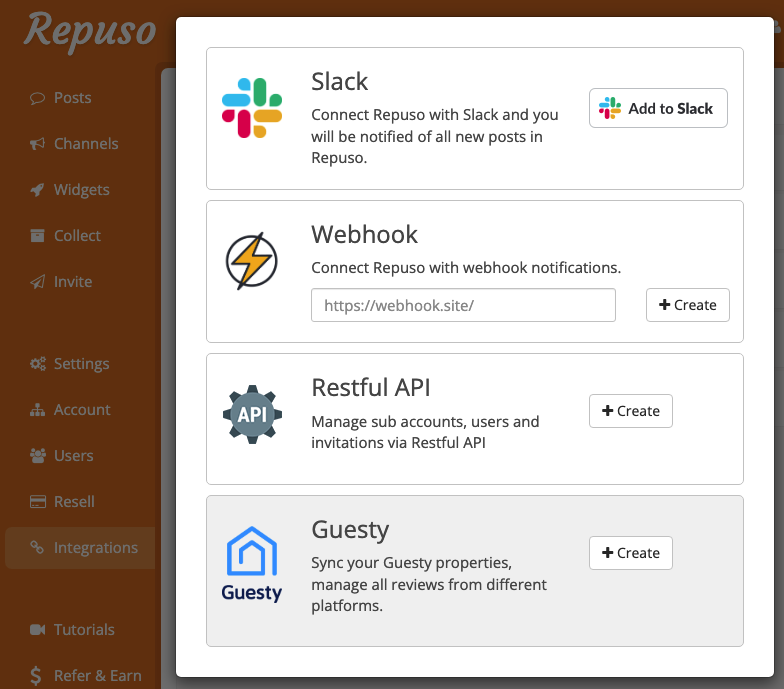Click the Slack heading text
This screenshot has width=784, height=689.
point(340,82)
